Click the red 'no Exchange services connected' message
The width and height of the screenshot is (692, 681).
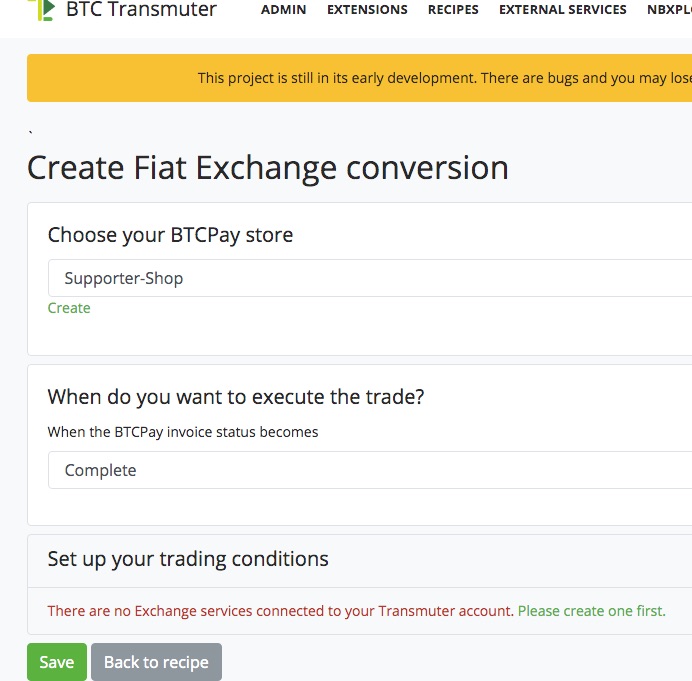(281, 611)
